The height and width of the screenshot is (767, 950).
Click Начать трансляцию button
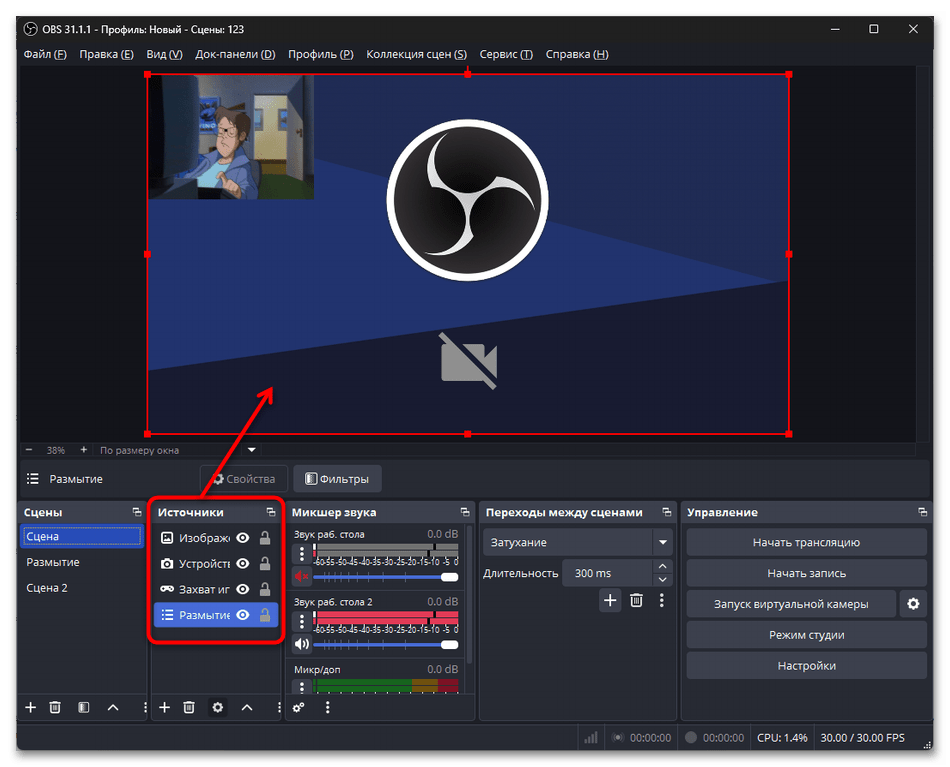pyautogui.click(x=806, y=542)
